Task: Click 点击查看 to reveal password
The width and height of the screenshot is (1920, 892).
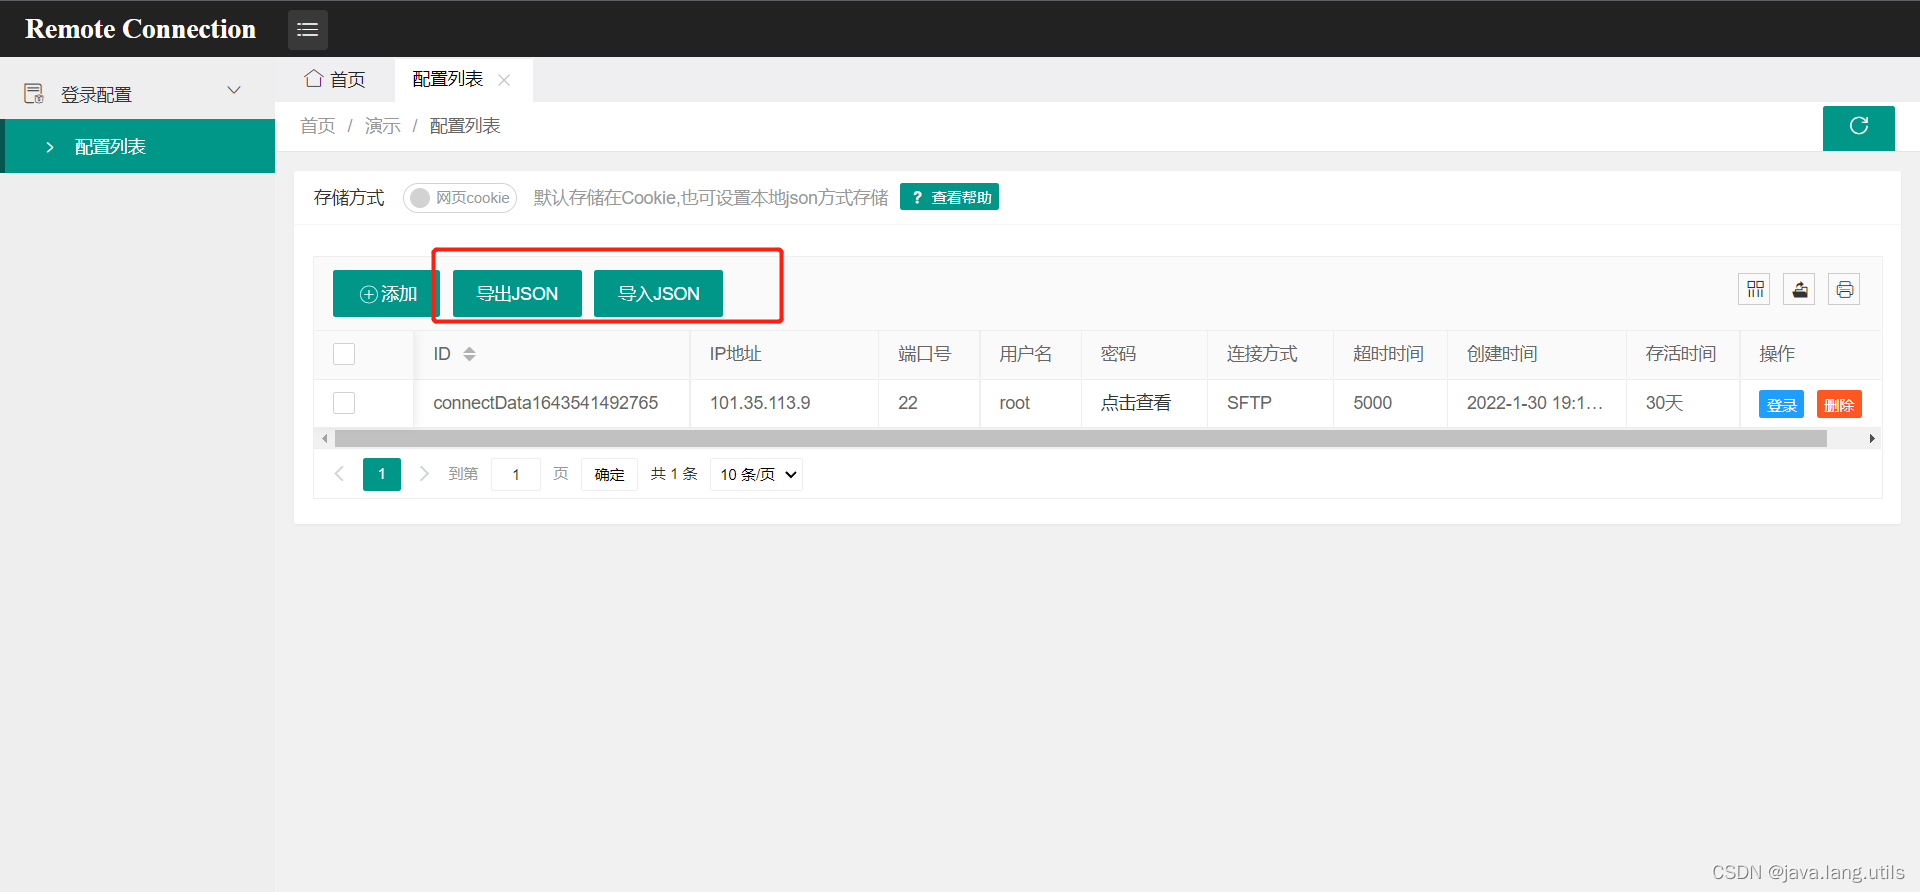Action: click(x=1136, y=403)
